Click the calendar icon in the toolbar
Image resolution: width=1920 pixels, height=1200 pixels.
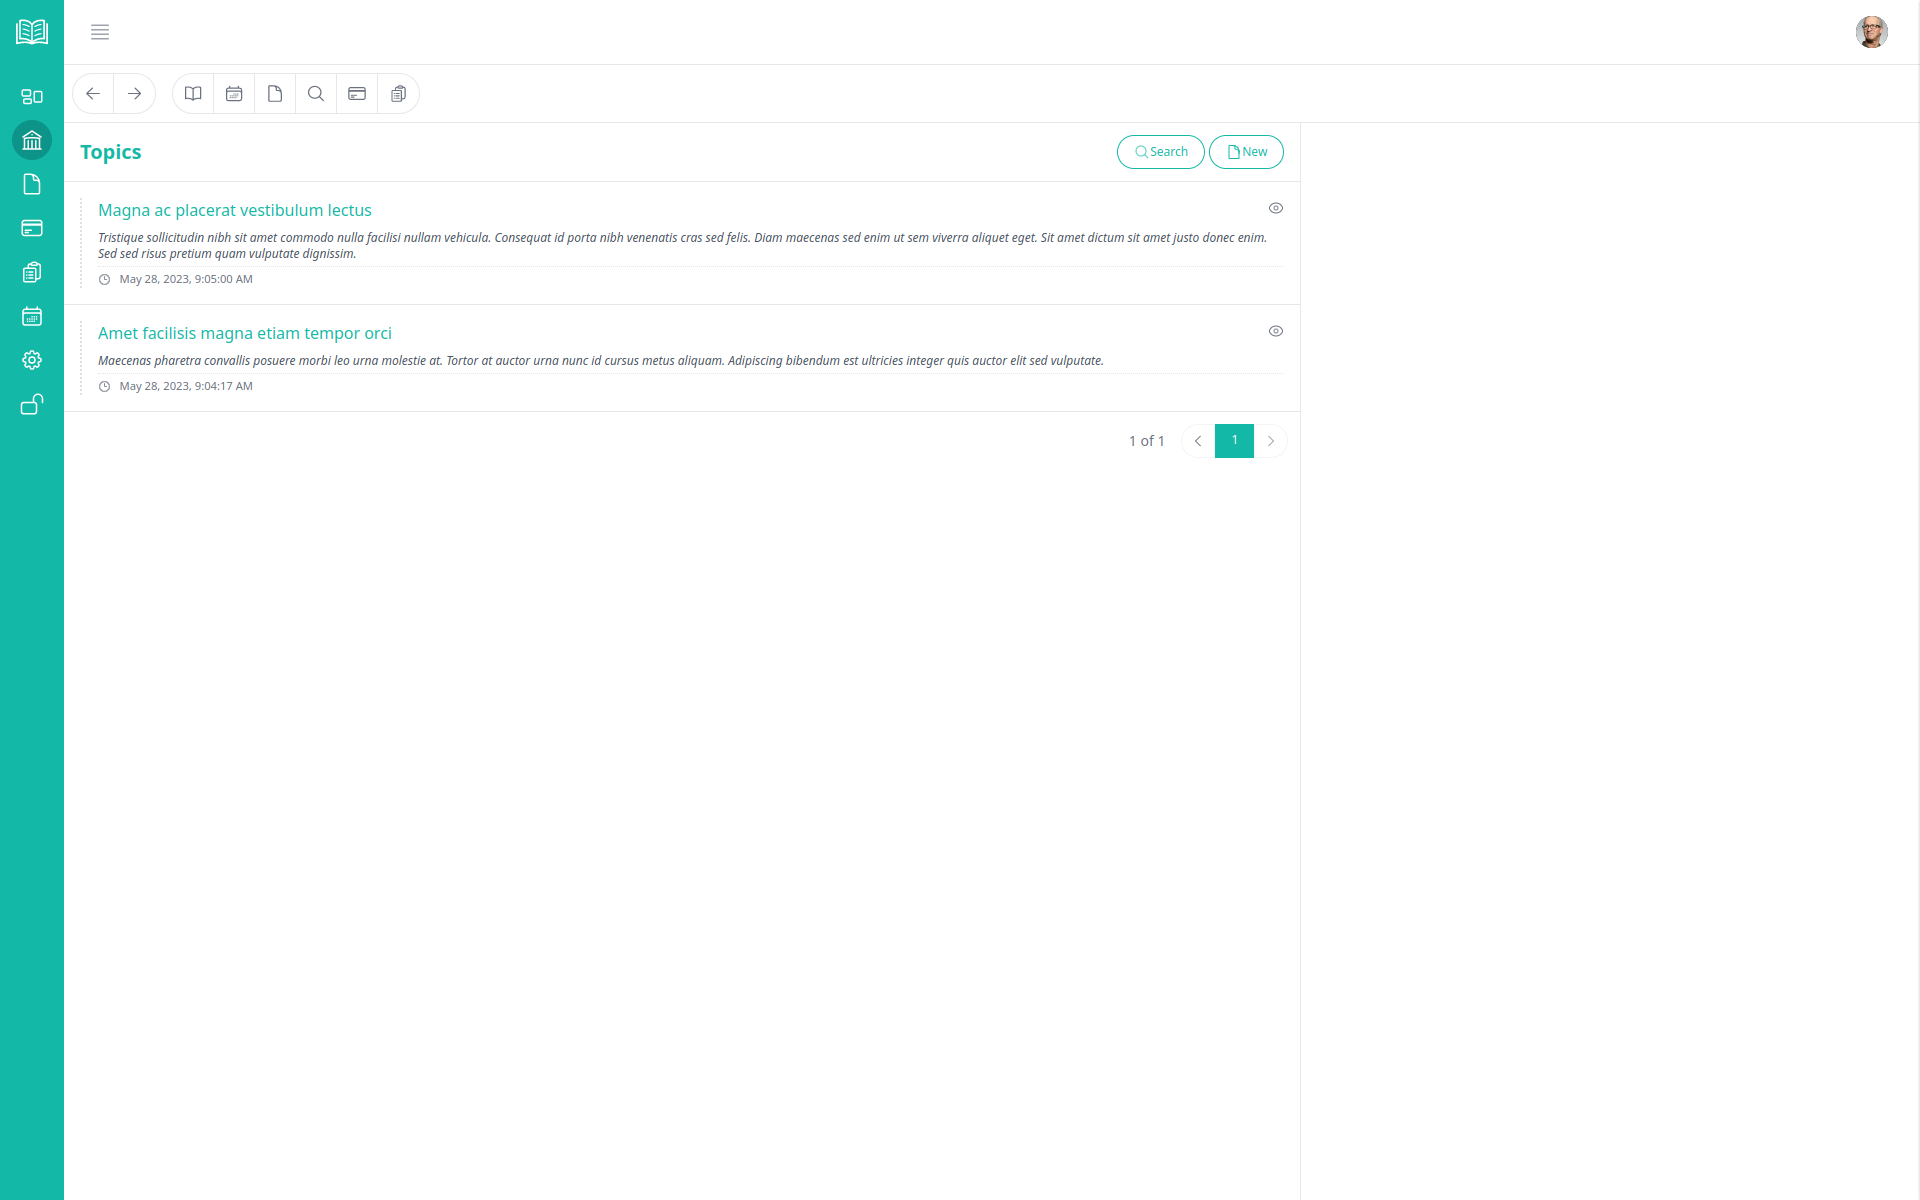pyautogui.click(x=234, y=94)
